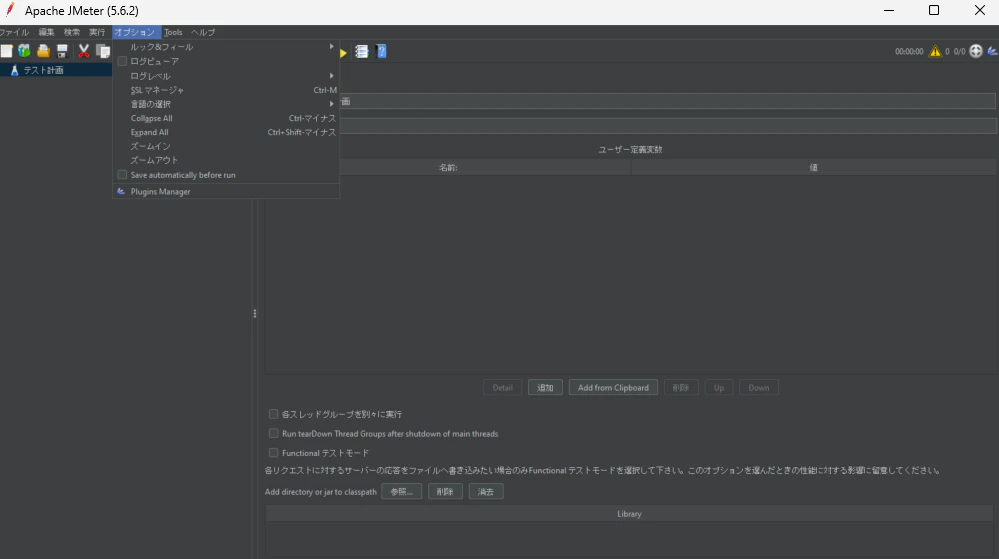Viewport: 999px width, 559px height.
Task: Click the blue Help question mark icon
Action: click(382, 52)
